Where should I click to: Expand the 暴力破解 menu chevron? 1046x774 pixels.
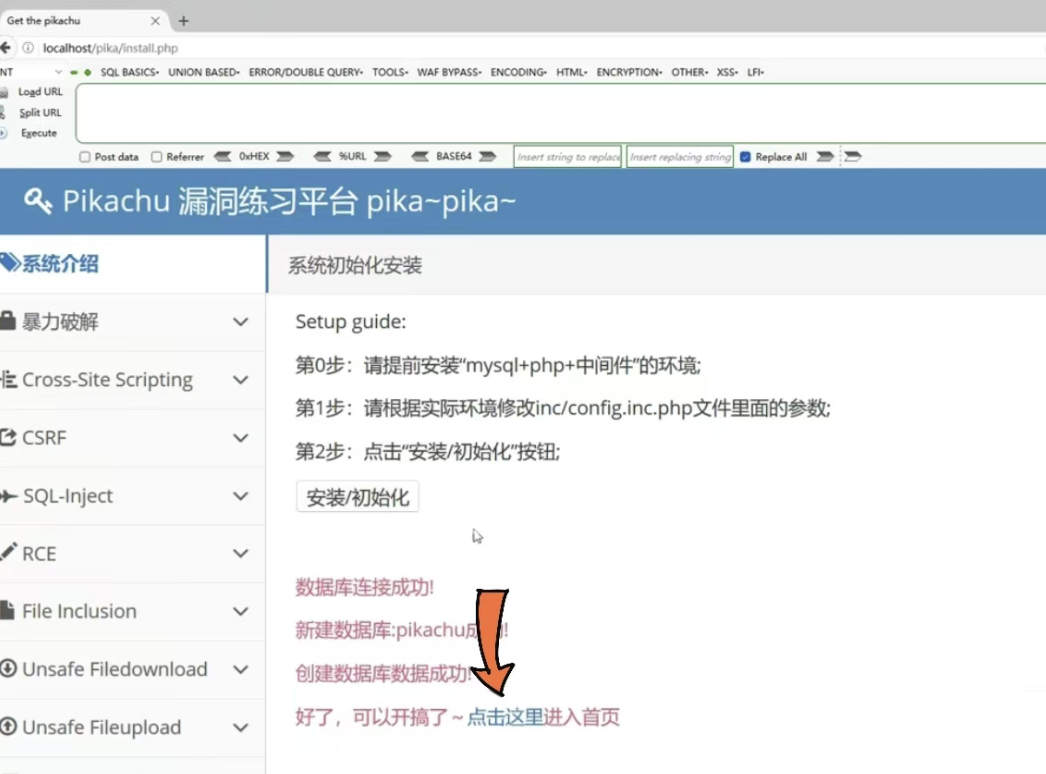click(241, 322)
